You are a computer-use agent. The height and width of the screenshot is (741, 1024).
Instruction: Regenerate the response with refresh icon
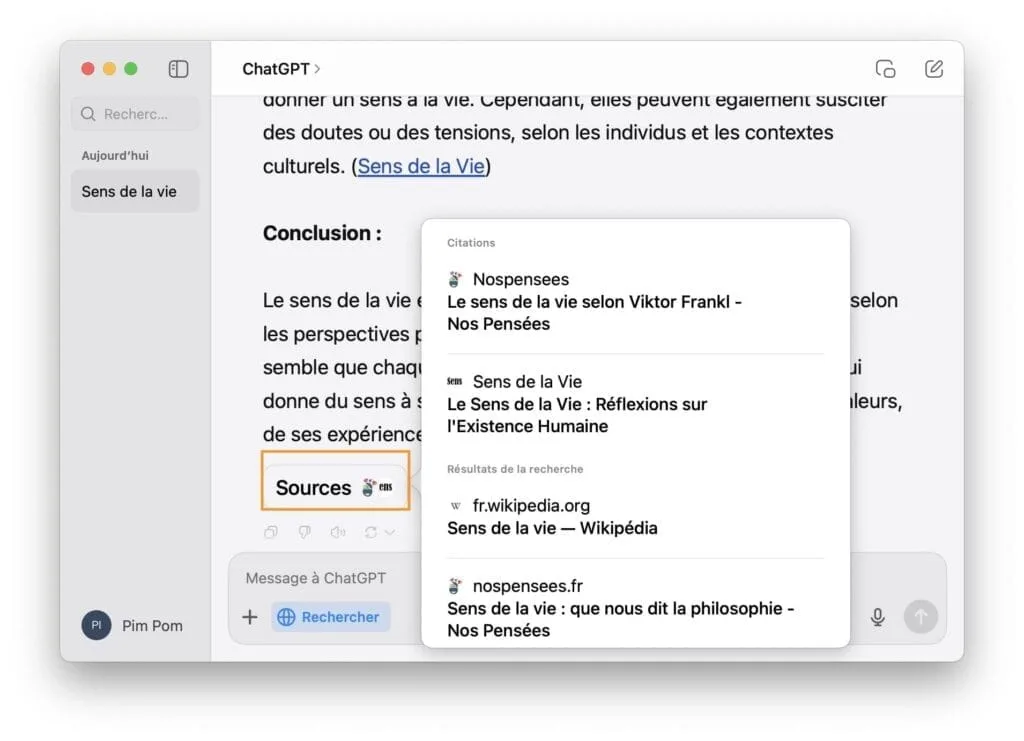371,532
